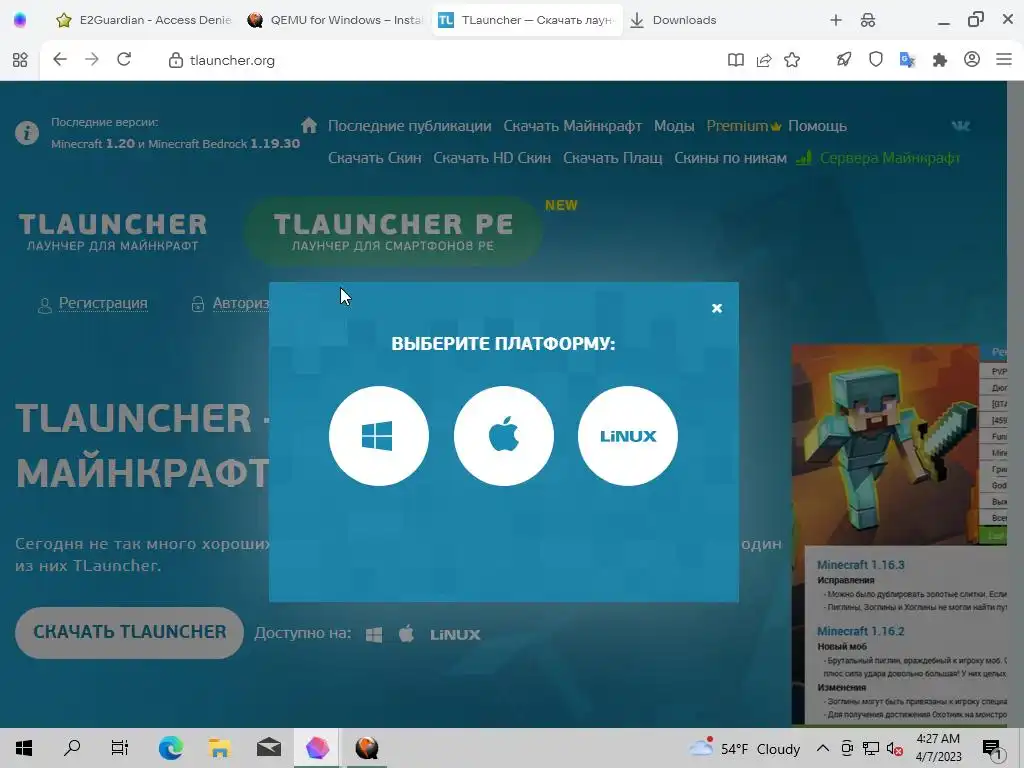The image size is (1024, 768).
Task: Open a new tab with plus button
Action: (836, 20)
